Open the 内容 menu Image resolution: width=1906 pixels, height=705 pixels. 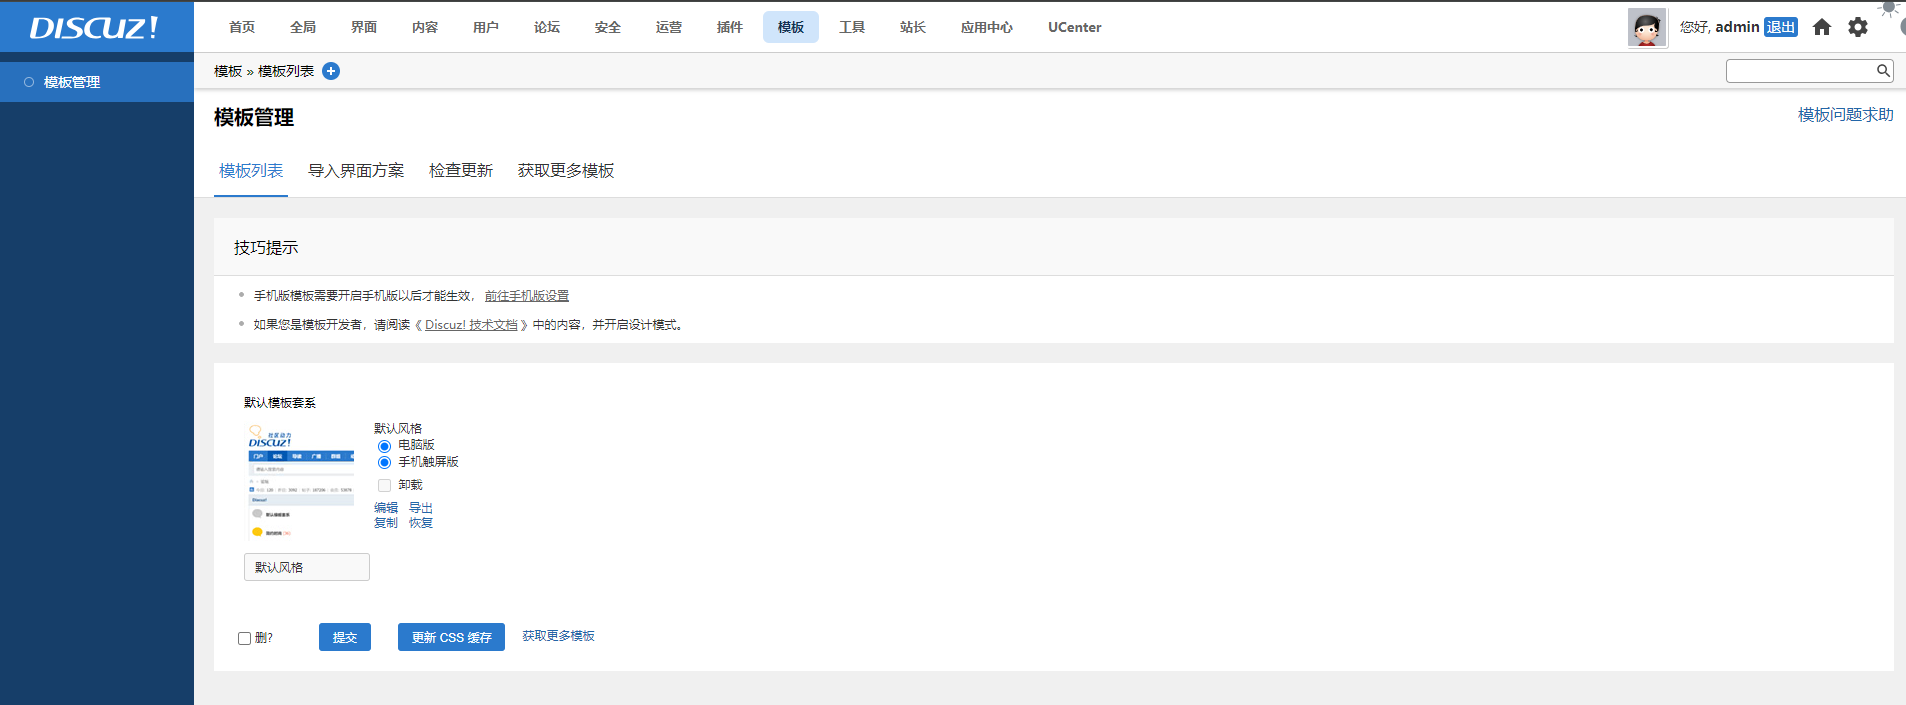[425, 27]
